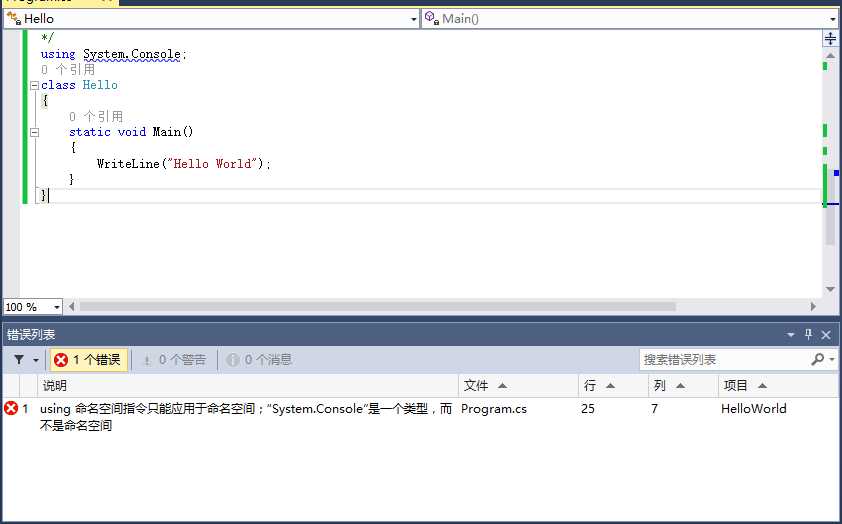Click the magnifier search icon in error list

(817, 359)
